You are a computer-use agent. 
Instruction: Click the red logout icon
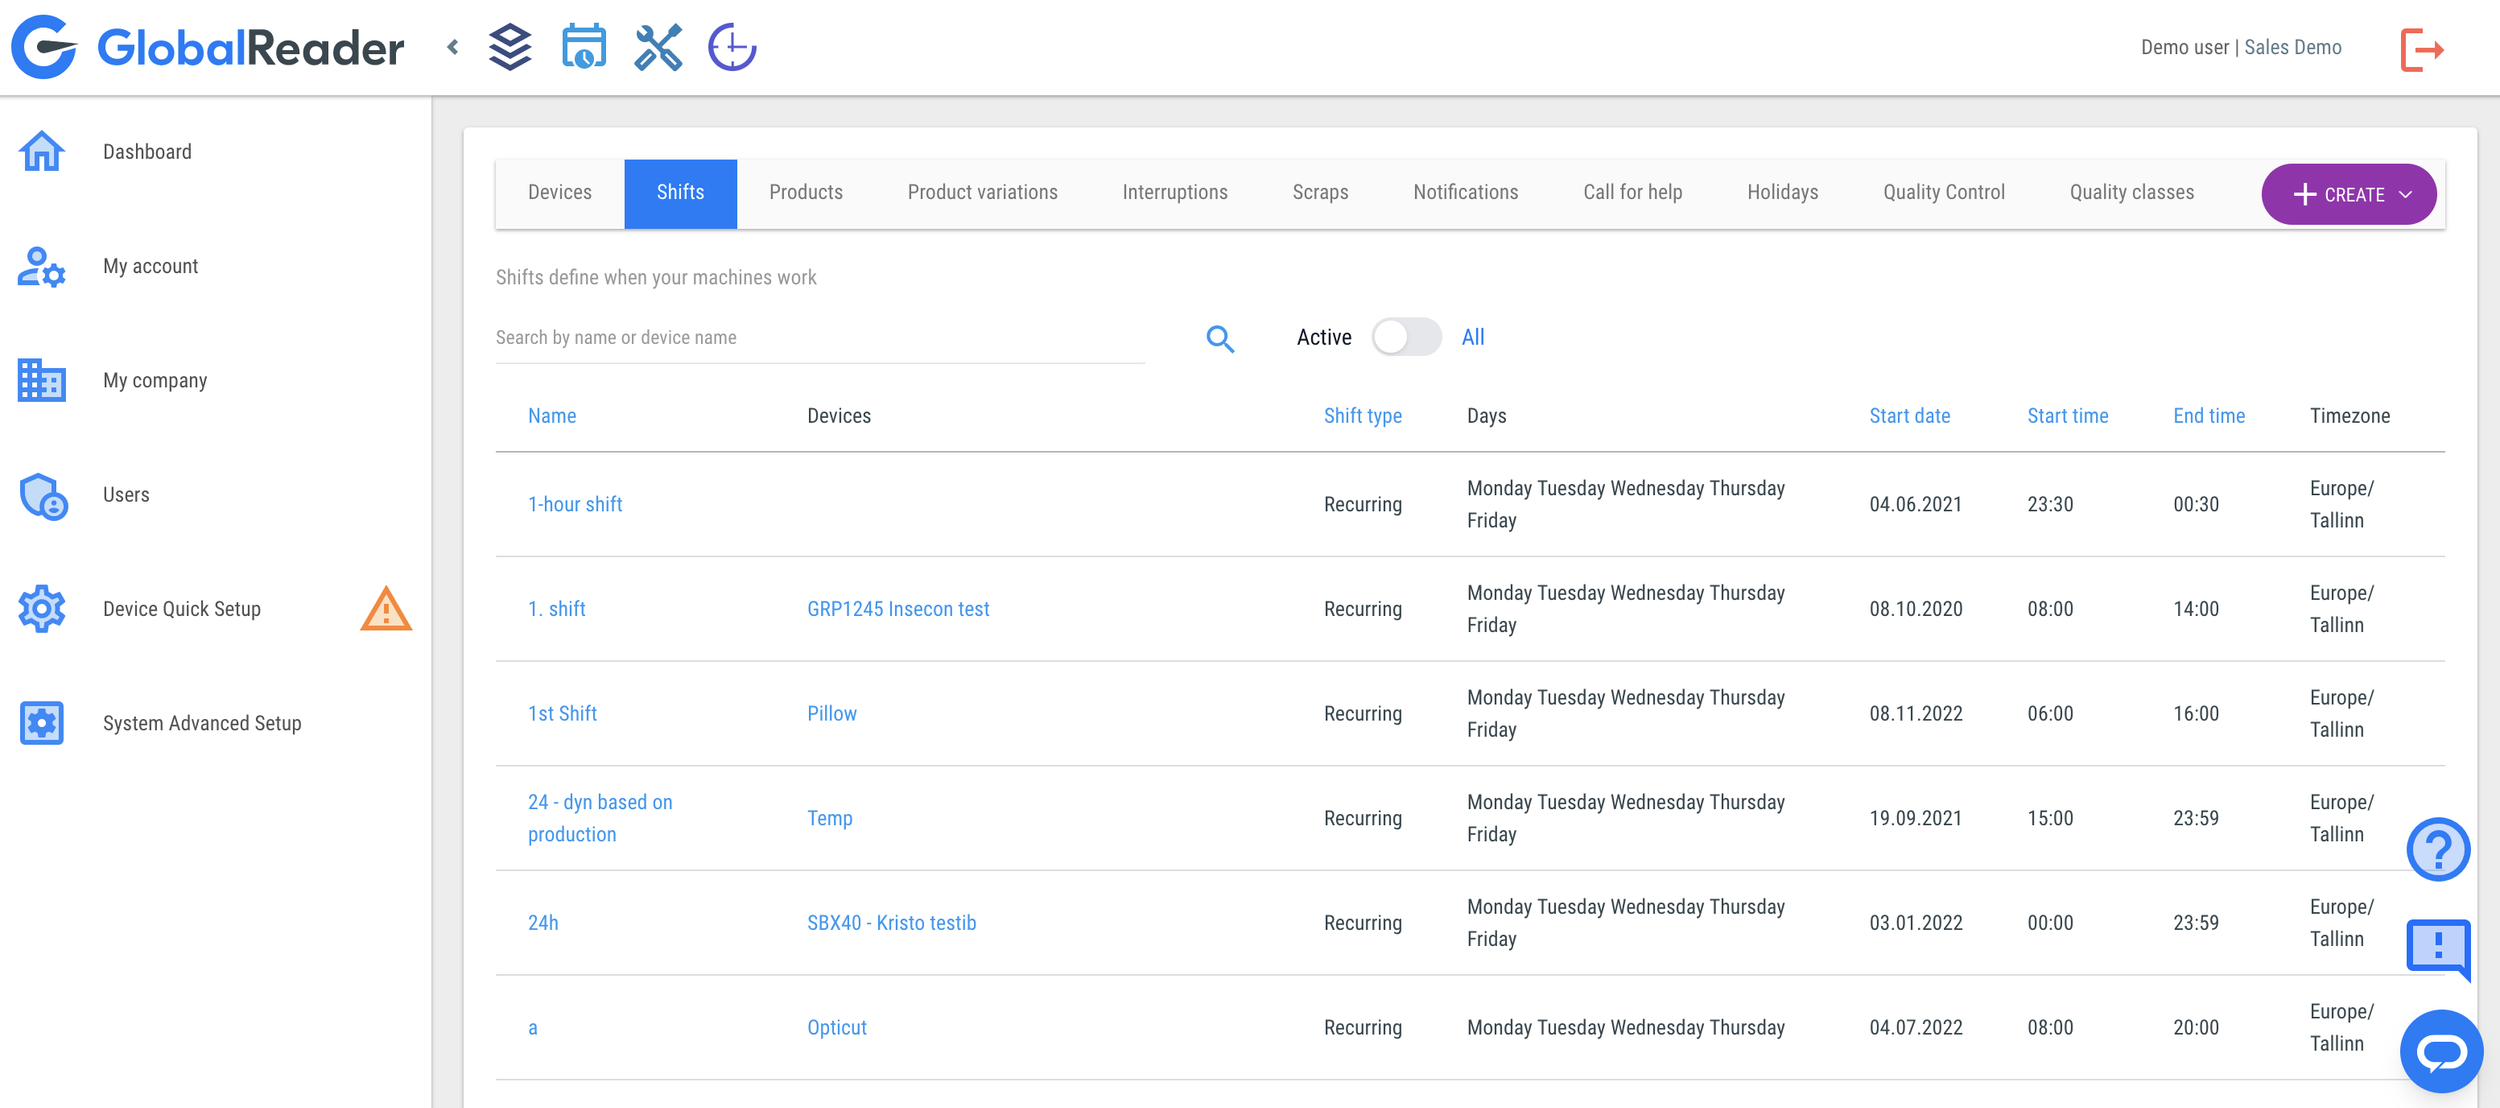(x=2421, y=49)
